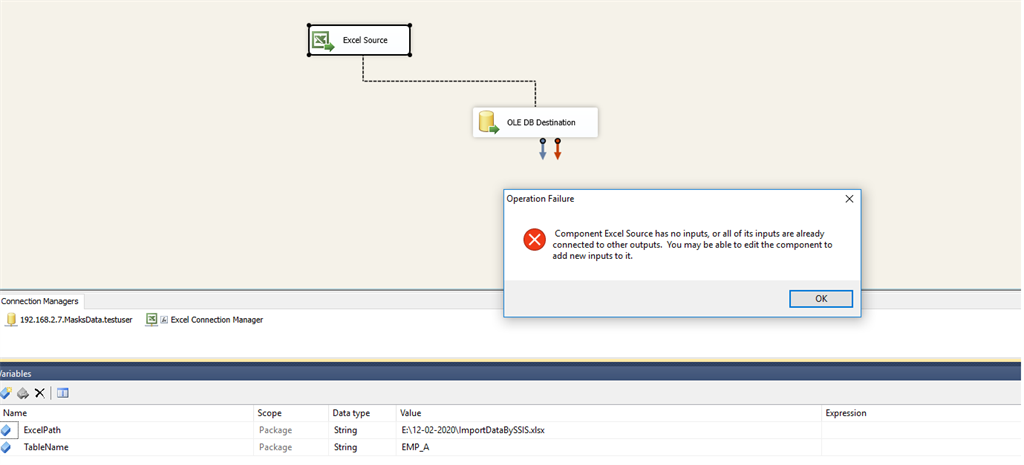The height and width of the screenshot is (465, 1024).
Task: Select the 192.168.2.7.MasksData.testuser connection manager
Action: click(x=69, y=320)
